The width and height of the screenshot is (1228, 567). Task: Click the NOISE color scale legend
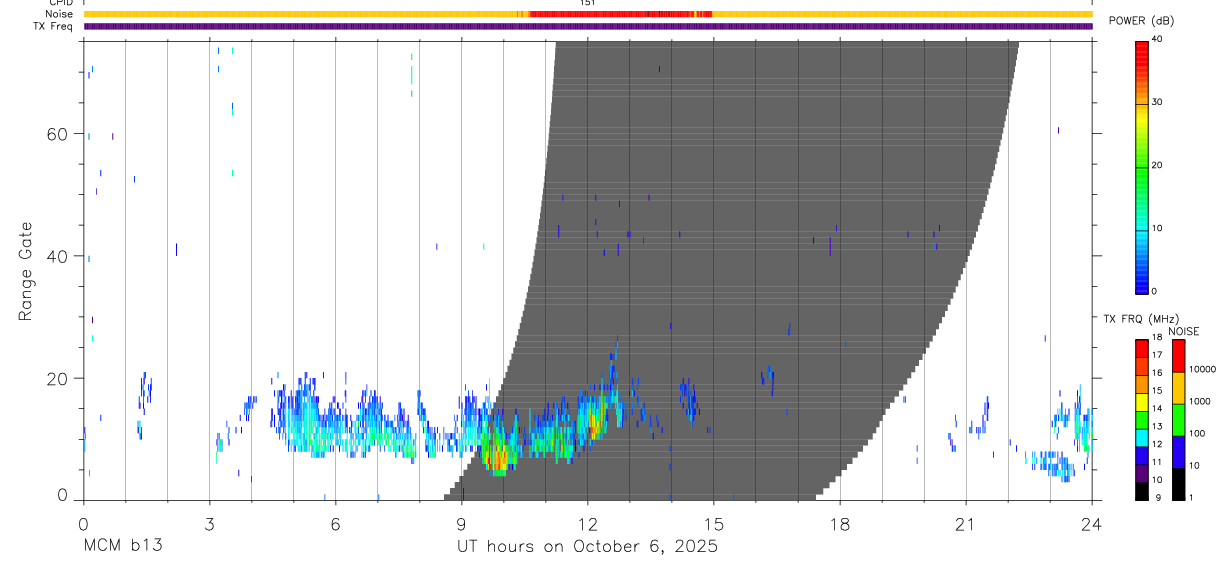coord(1178,418)
